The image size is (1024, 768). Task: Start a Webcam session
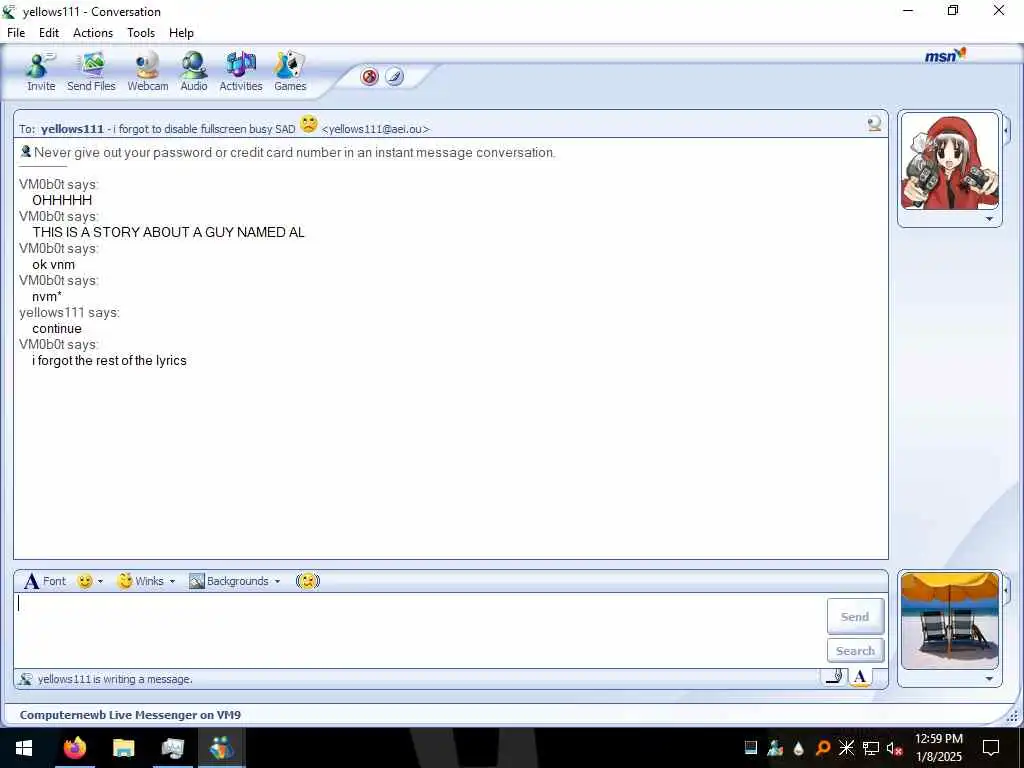[x=148, y=71]
